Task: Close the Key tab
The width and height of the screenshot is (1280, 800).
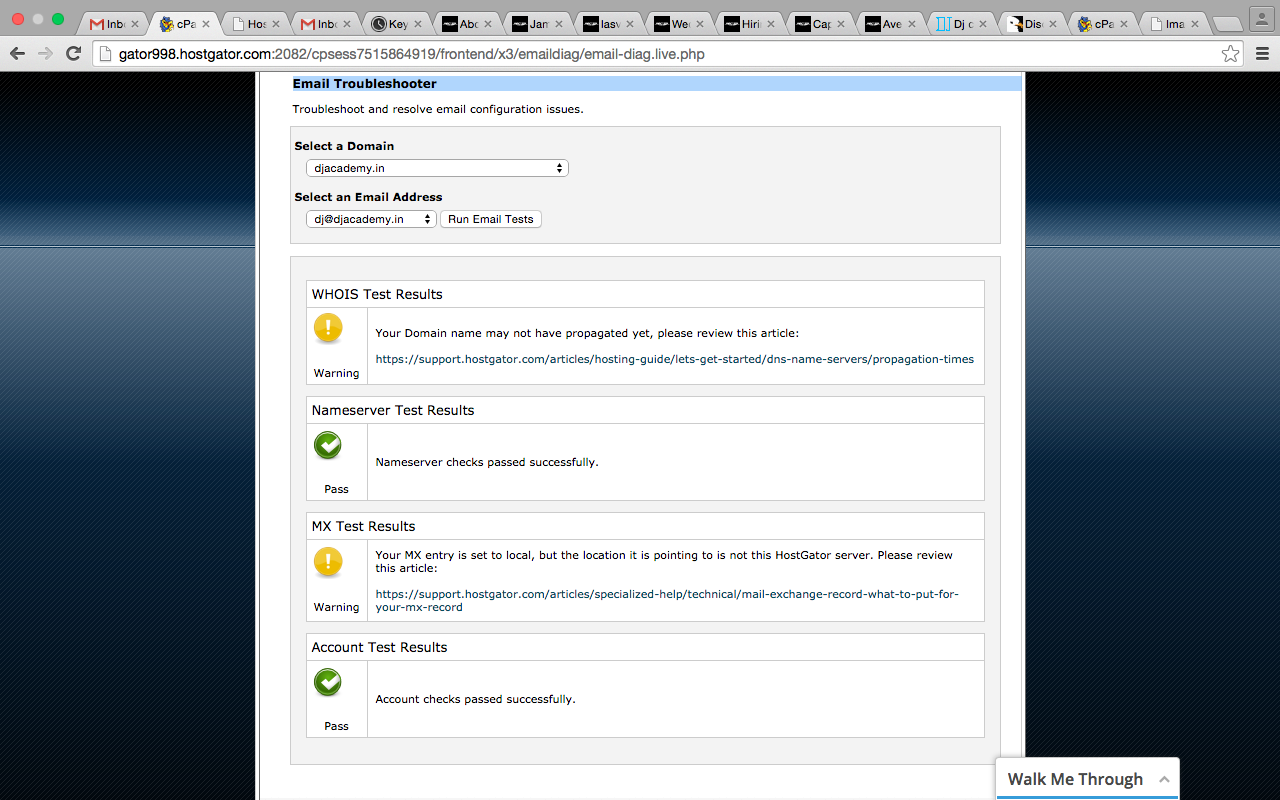Action: pos(417,24)
